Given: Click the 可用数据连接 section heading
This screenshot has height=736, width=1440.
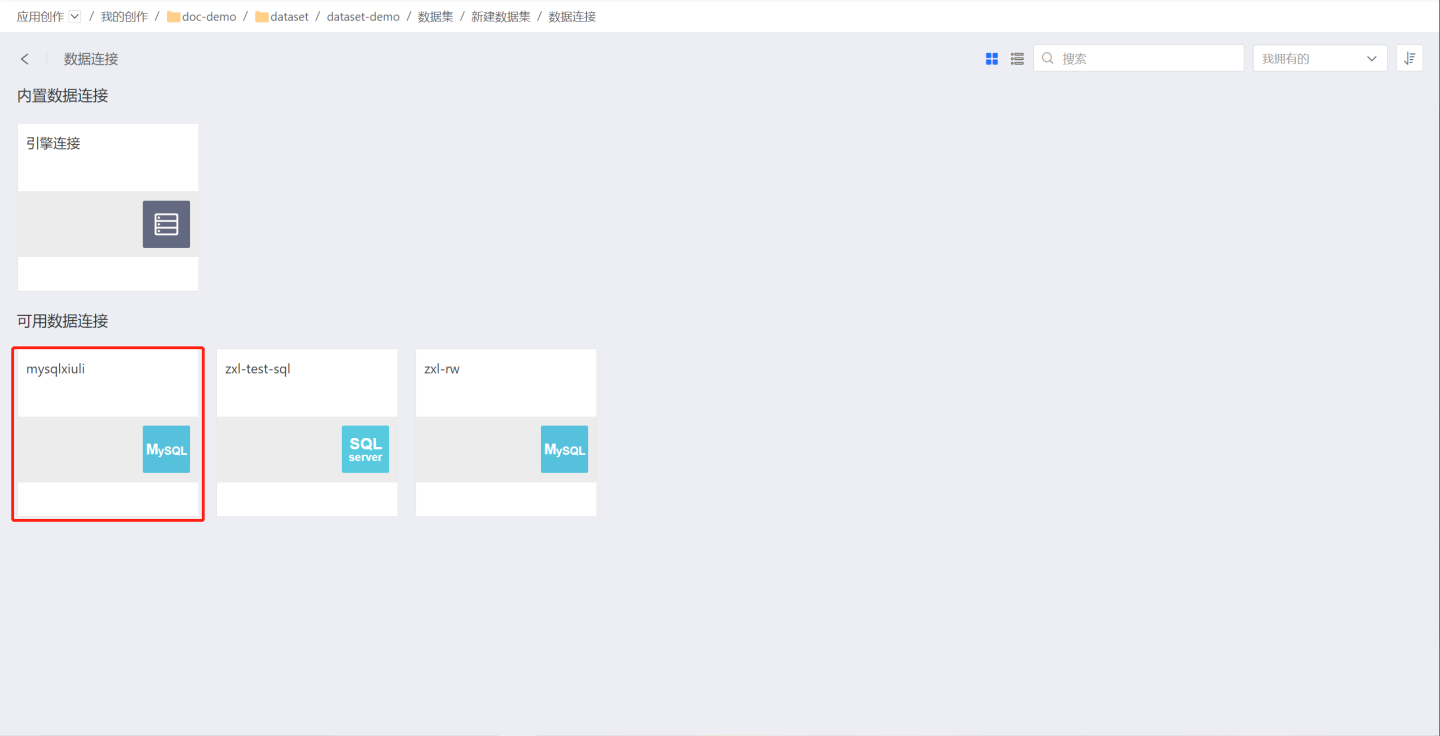Looking at the screenshot, I should click(63, 321).
